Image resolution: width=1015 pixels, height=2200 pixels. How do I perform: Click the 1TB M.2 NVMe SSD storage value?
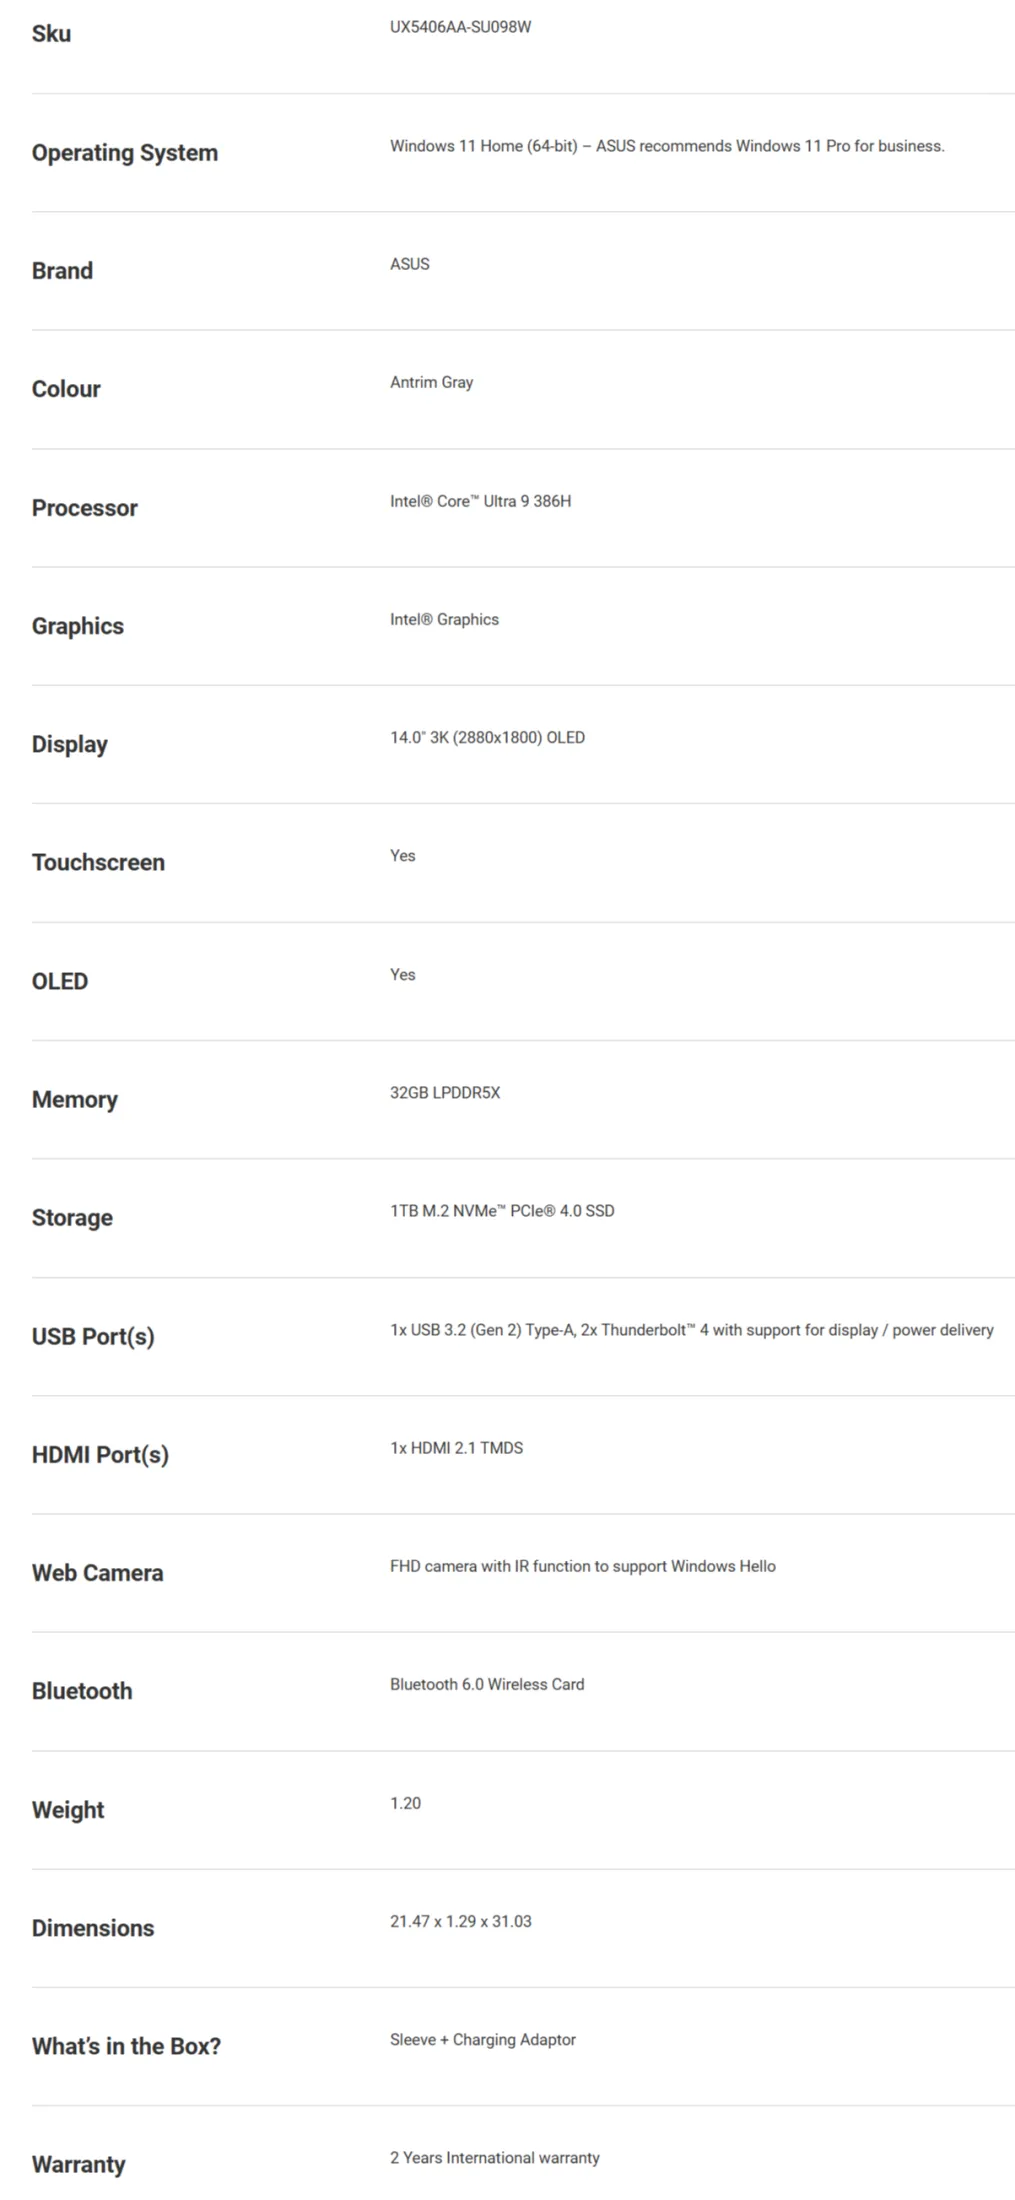[502, 1211]
